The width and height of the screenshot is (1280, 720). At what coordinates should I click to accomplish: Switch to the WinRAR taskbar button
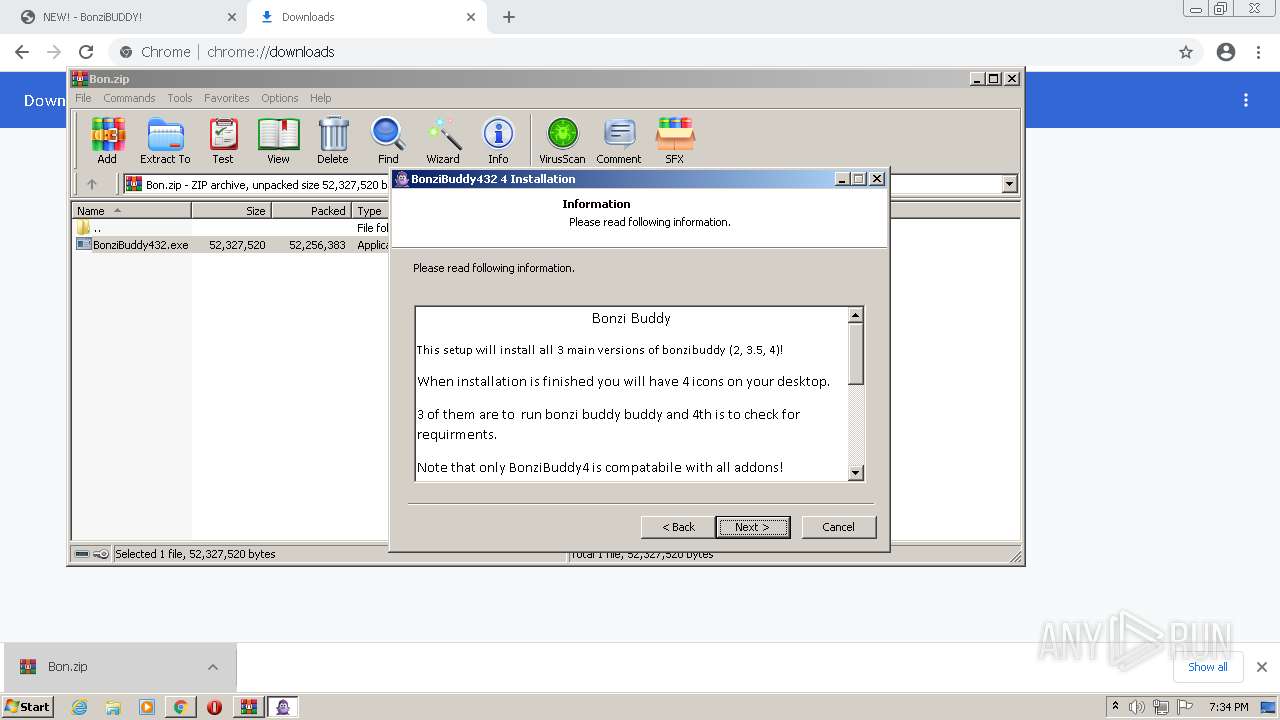point(249,707)
